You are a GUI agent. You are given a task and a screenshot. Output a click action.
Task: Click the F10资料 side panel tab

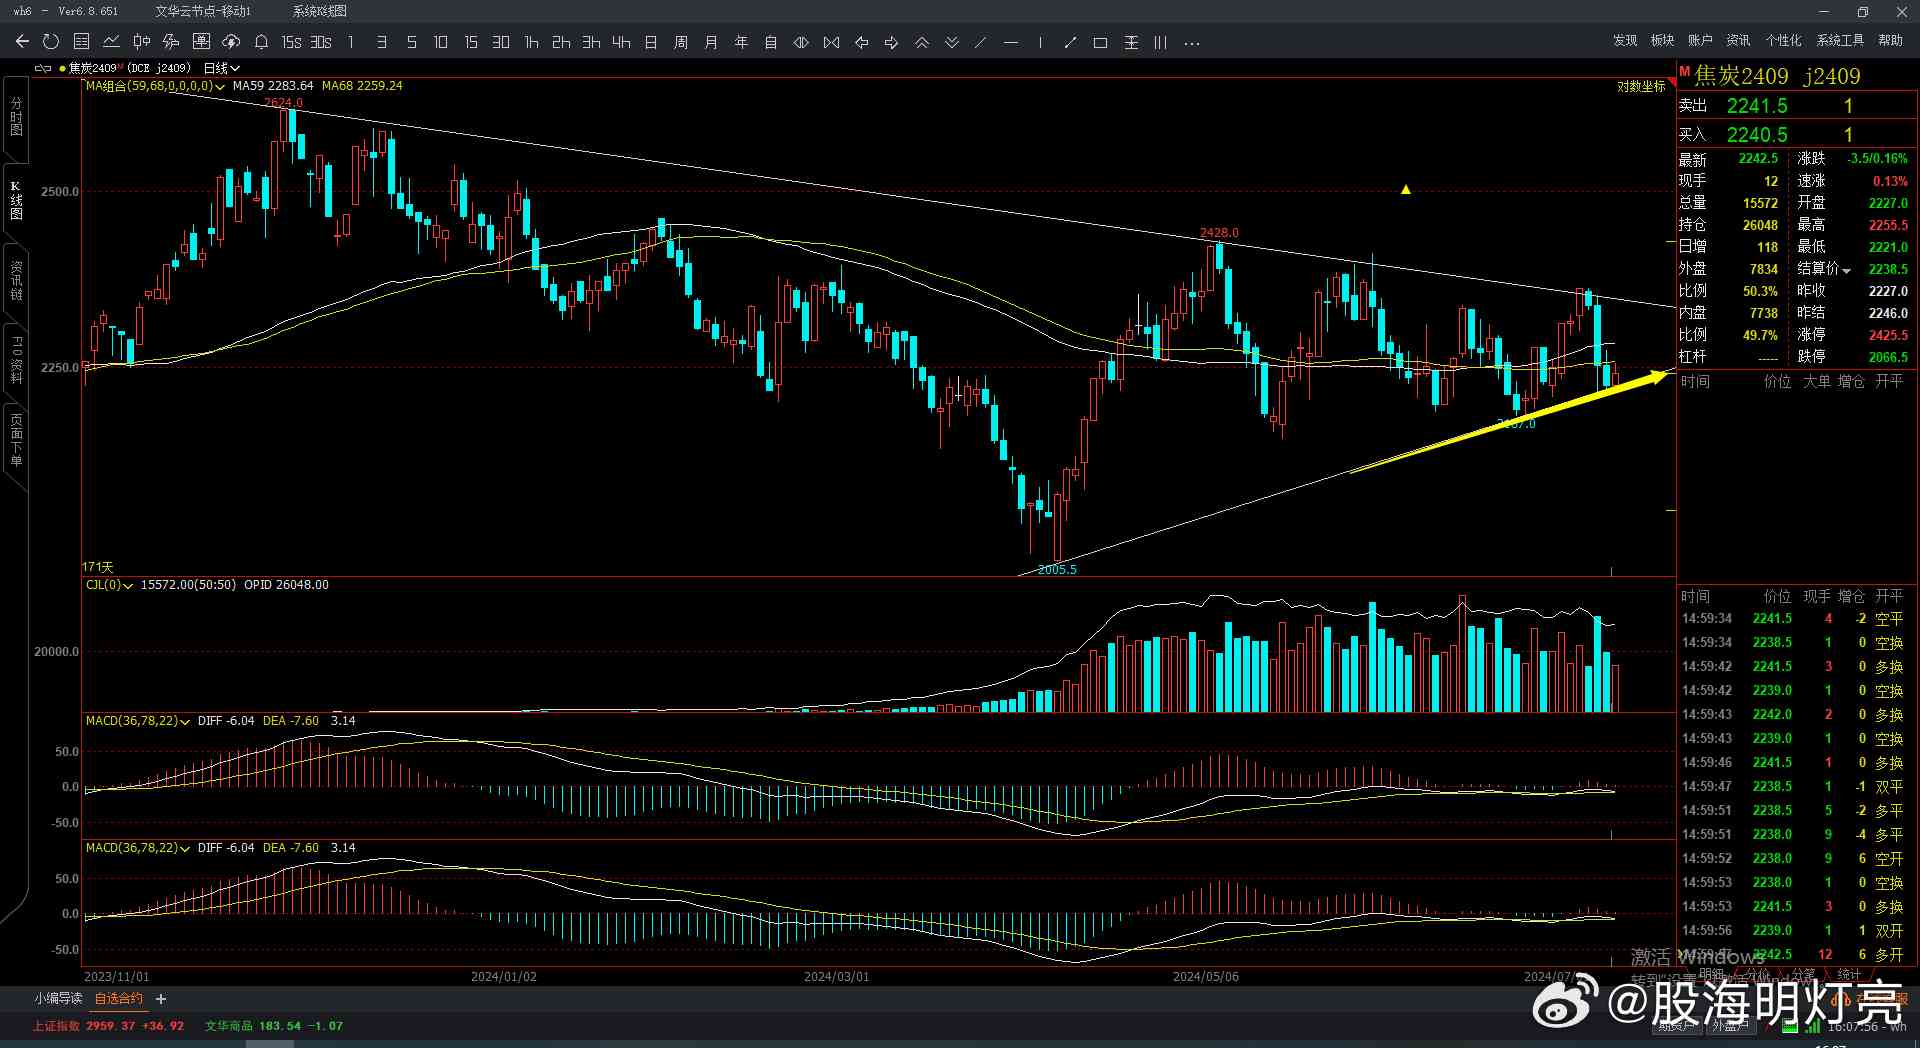(x=16, y=360)
